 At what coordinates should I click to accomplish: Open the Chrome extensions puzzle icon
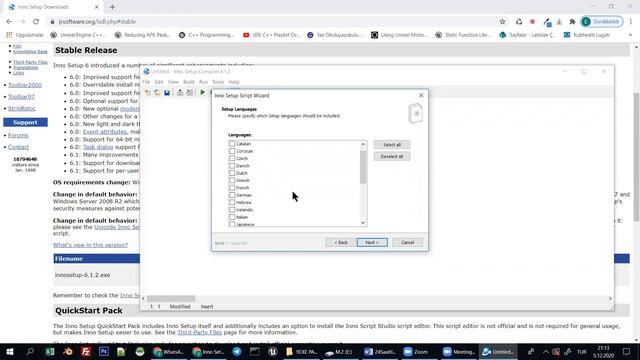coord(572,22)
